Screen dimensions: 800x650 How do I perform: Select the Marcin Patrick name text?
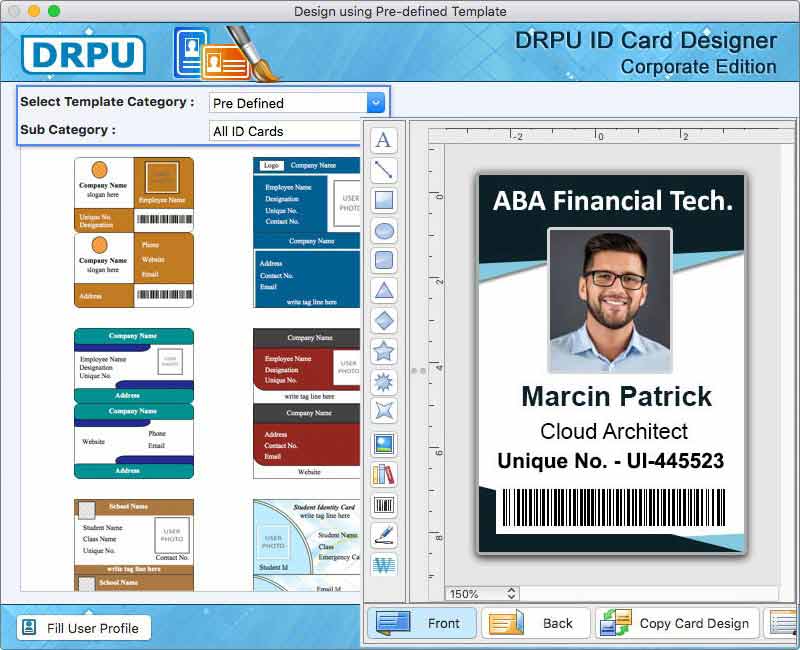616,396
